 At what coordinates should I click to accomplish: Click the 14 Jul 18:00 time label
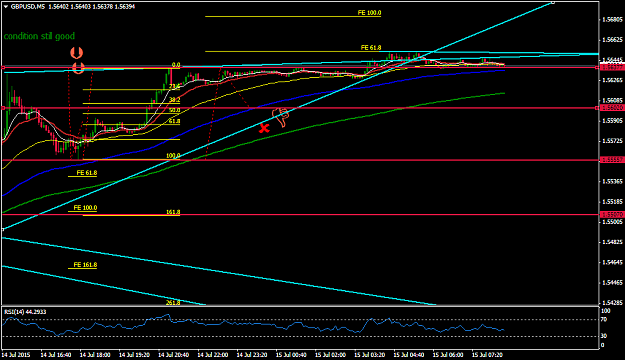[x=95, y=354]
